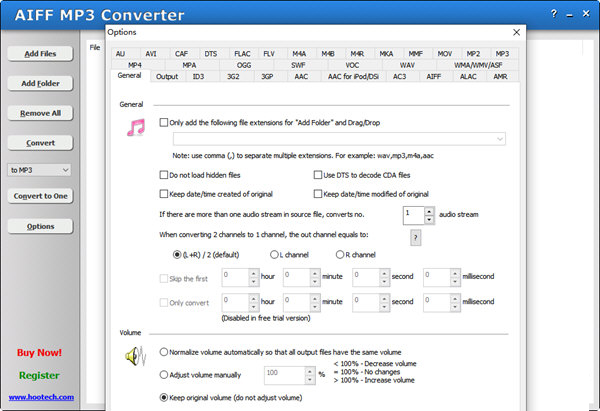The height and width of the screenshot is (411, 600).
Task: Open the AIFF format tab
Action: click(434, 77)
